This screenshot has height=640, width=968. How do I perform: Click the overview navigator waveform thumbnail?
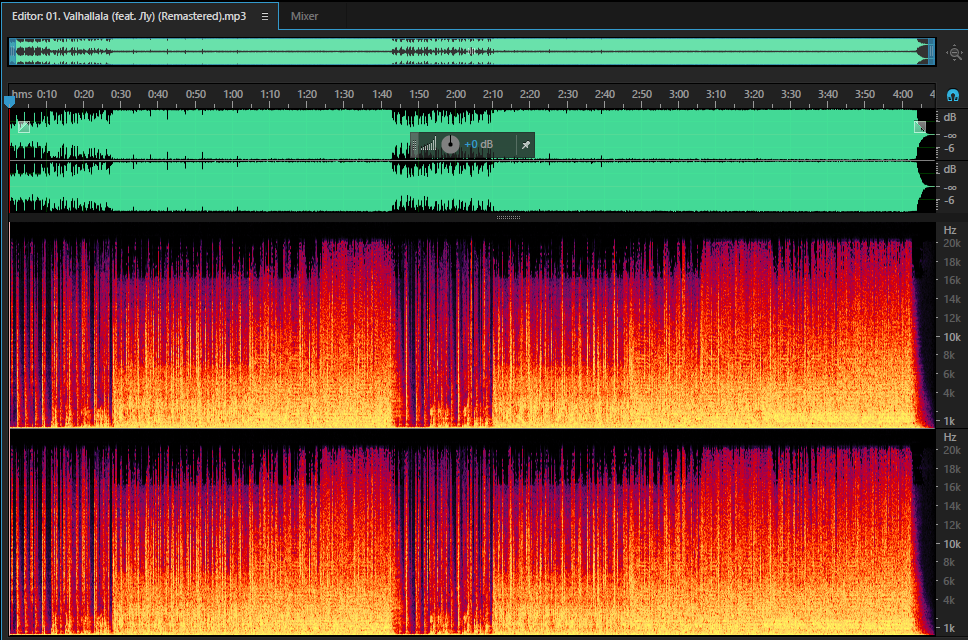[x=472, y=52]
